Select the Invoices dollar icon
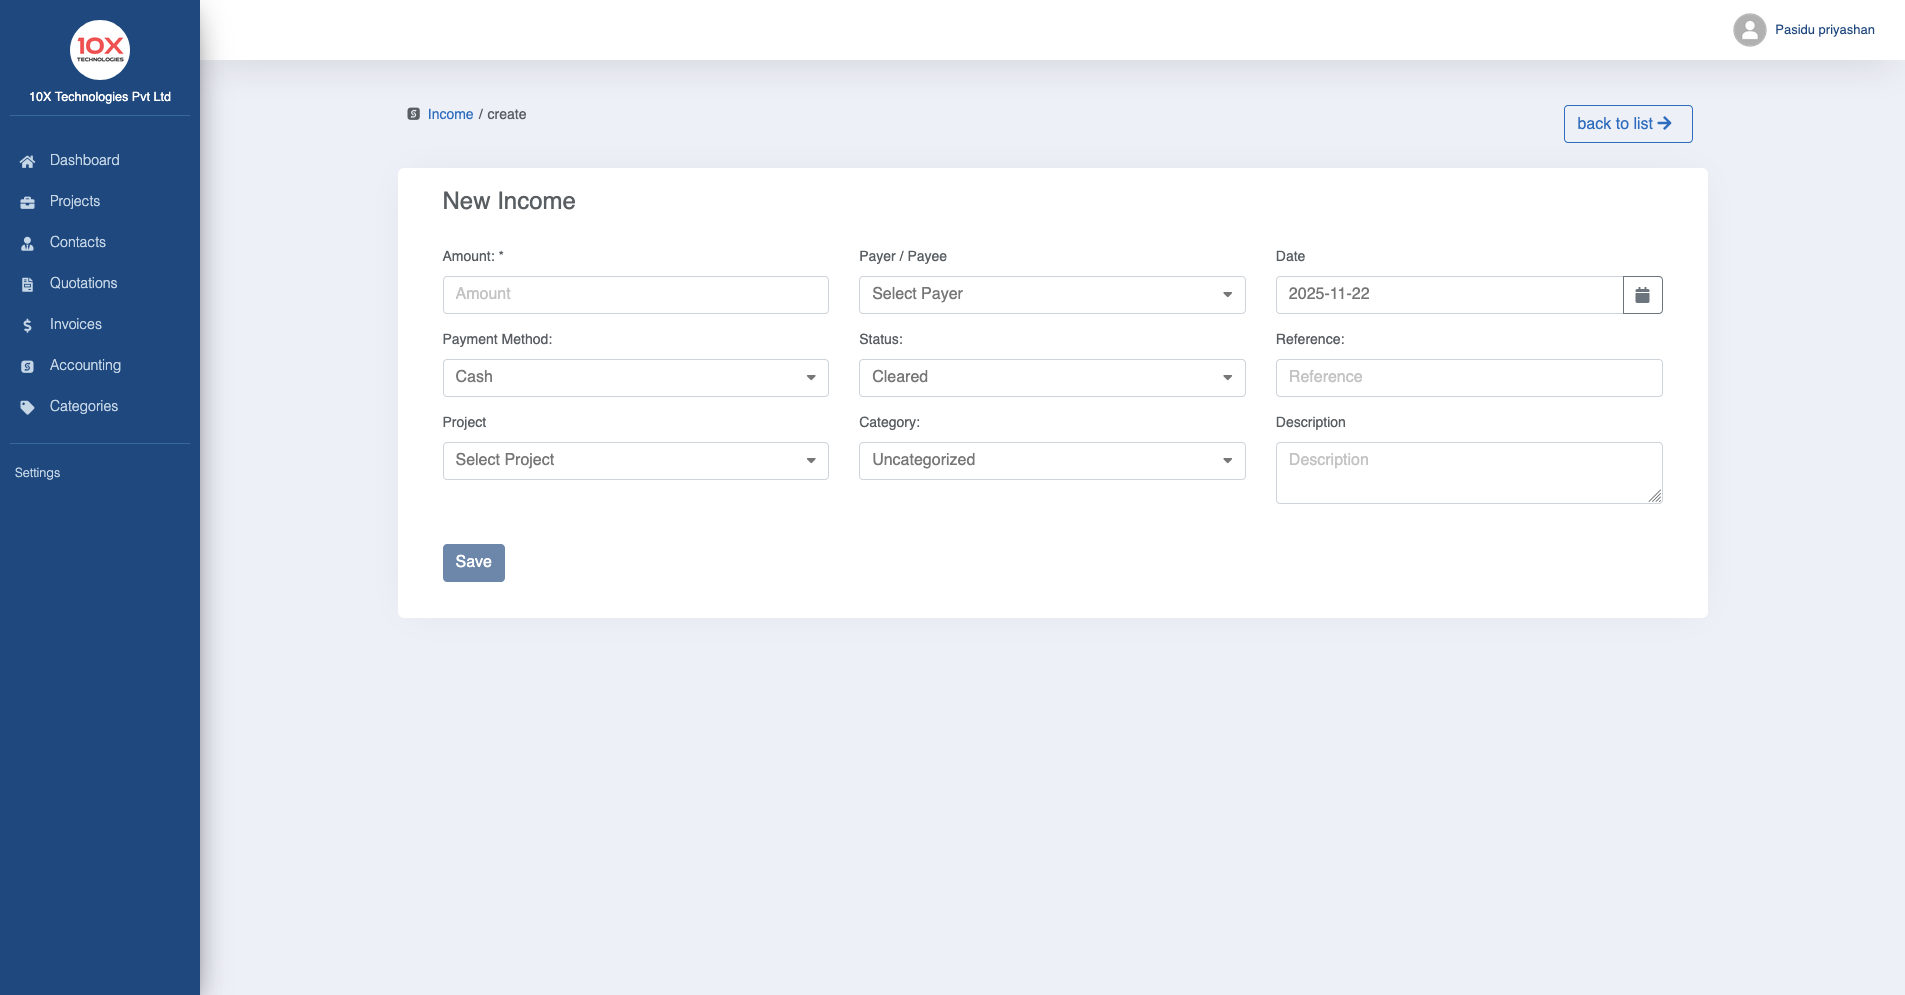The height and width of the screenshot is (995, 1905). coord(27,325)
